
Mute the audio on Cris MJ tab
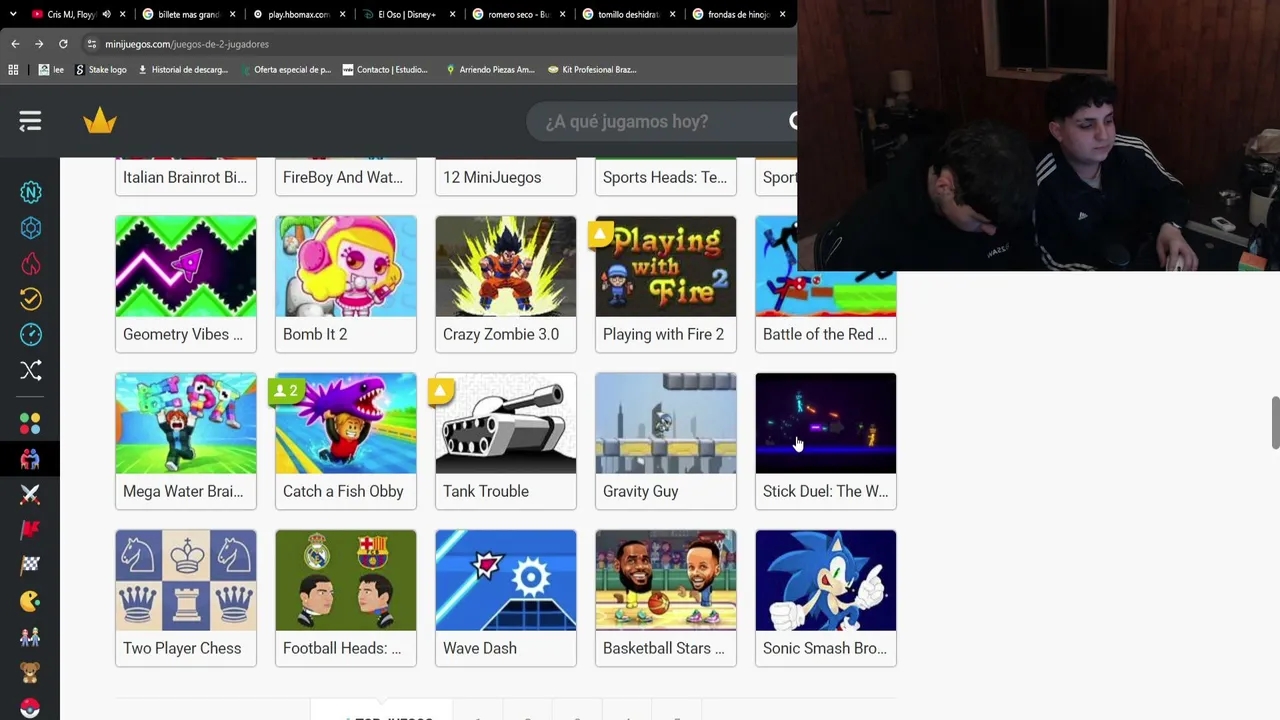(x=106, y=14)
